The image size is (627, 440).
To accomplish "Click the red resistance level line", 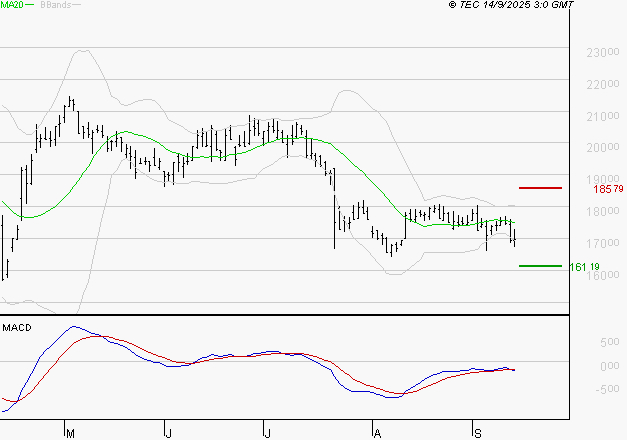I will tap(540, 188).
